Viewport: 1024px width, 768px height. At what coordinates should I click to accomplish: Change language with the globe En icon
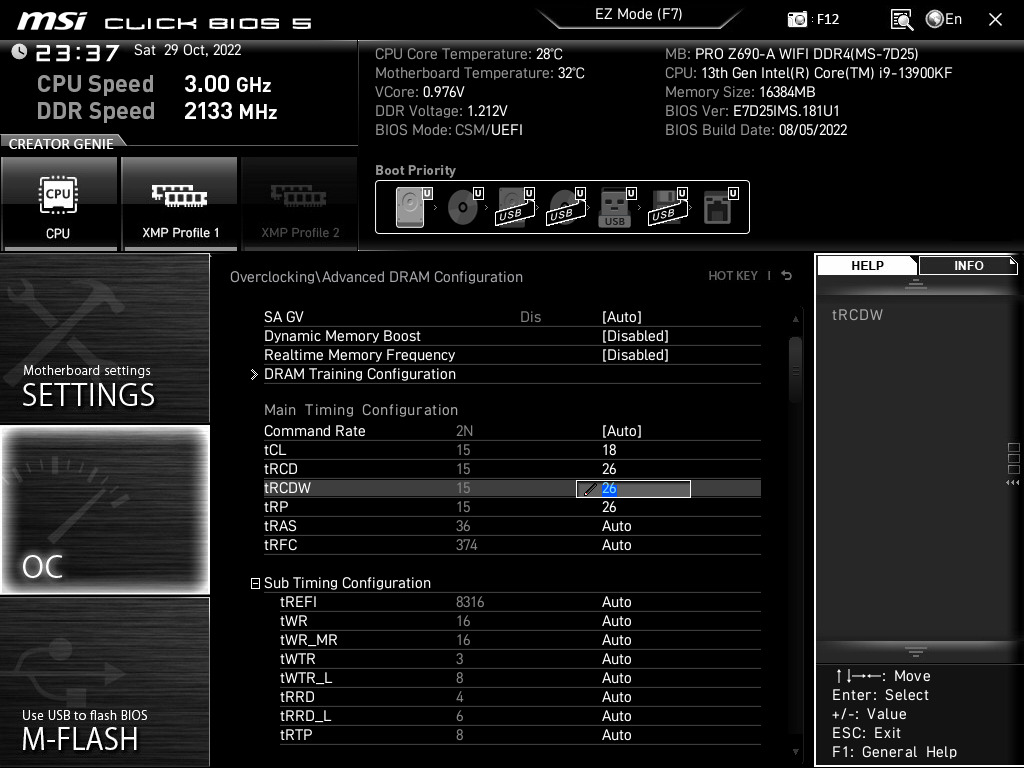click(944, 19)
